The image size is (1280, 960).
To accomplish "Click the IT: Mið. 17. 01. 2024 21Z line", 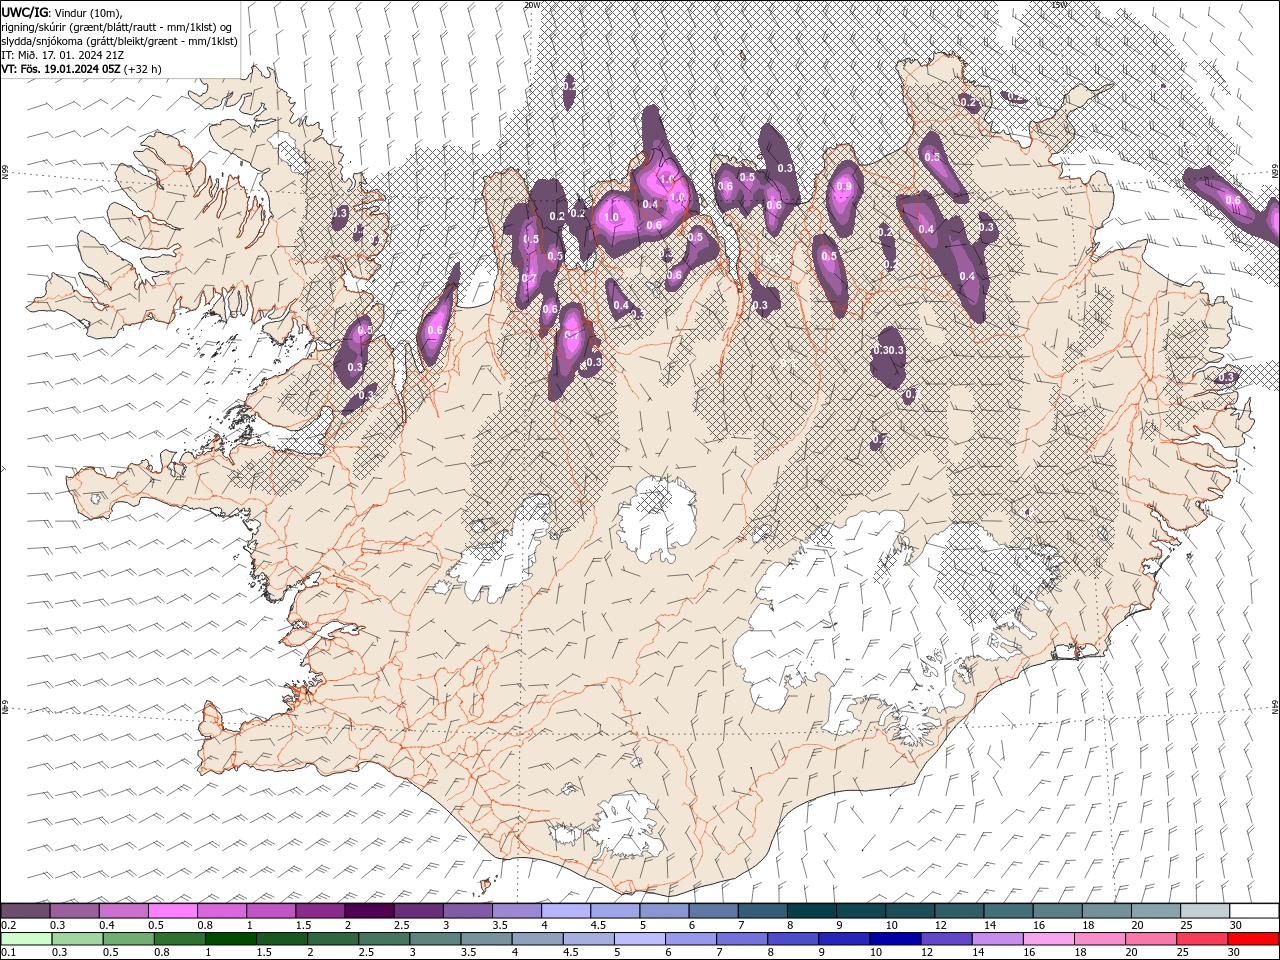I will pos(65,55).
